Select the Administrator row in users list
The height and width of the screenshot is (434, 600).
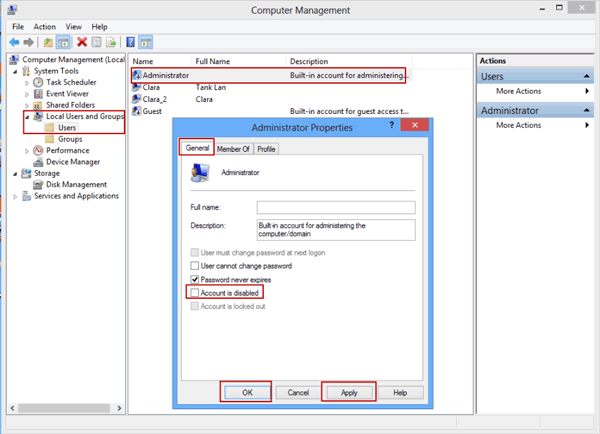tap(269, 75)
